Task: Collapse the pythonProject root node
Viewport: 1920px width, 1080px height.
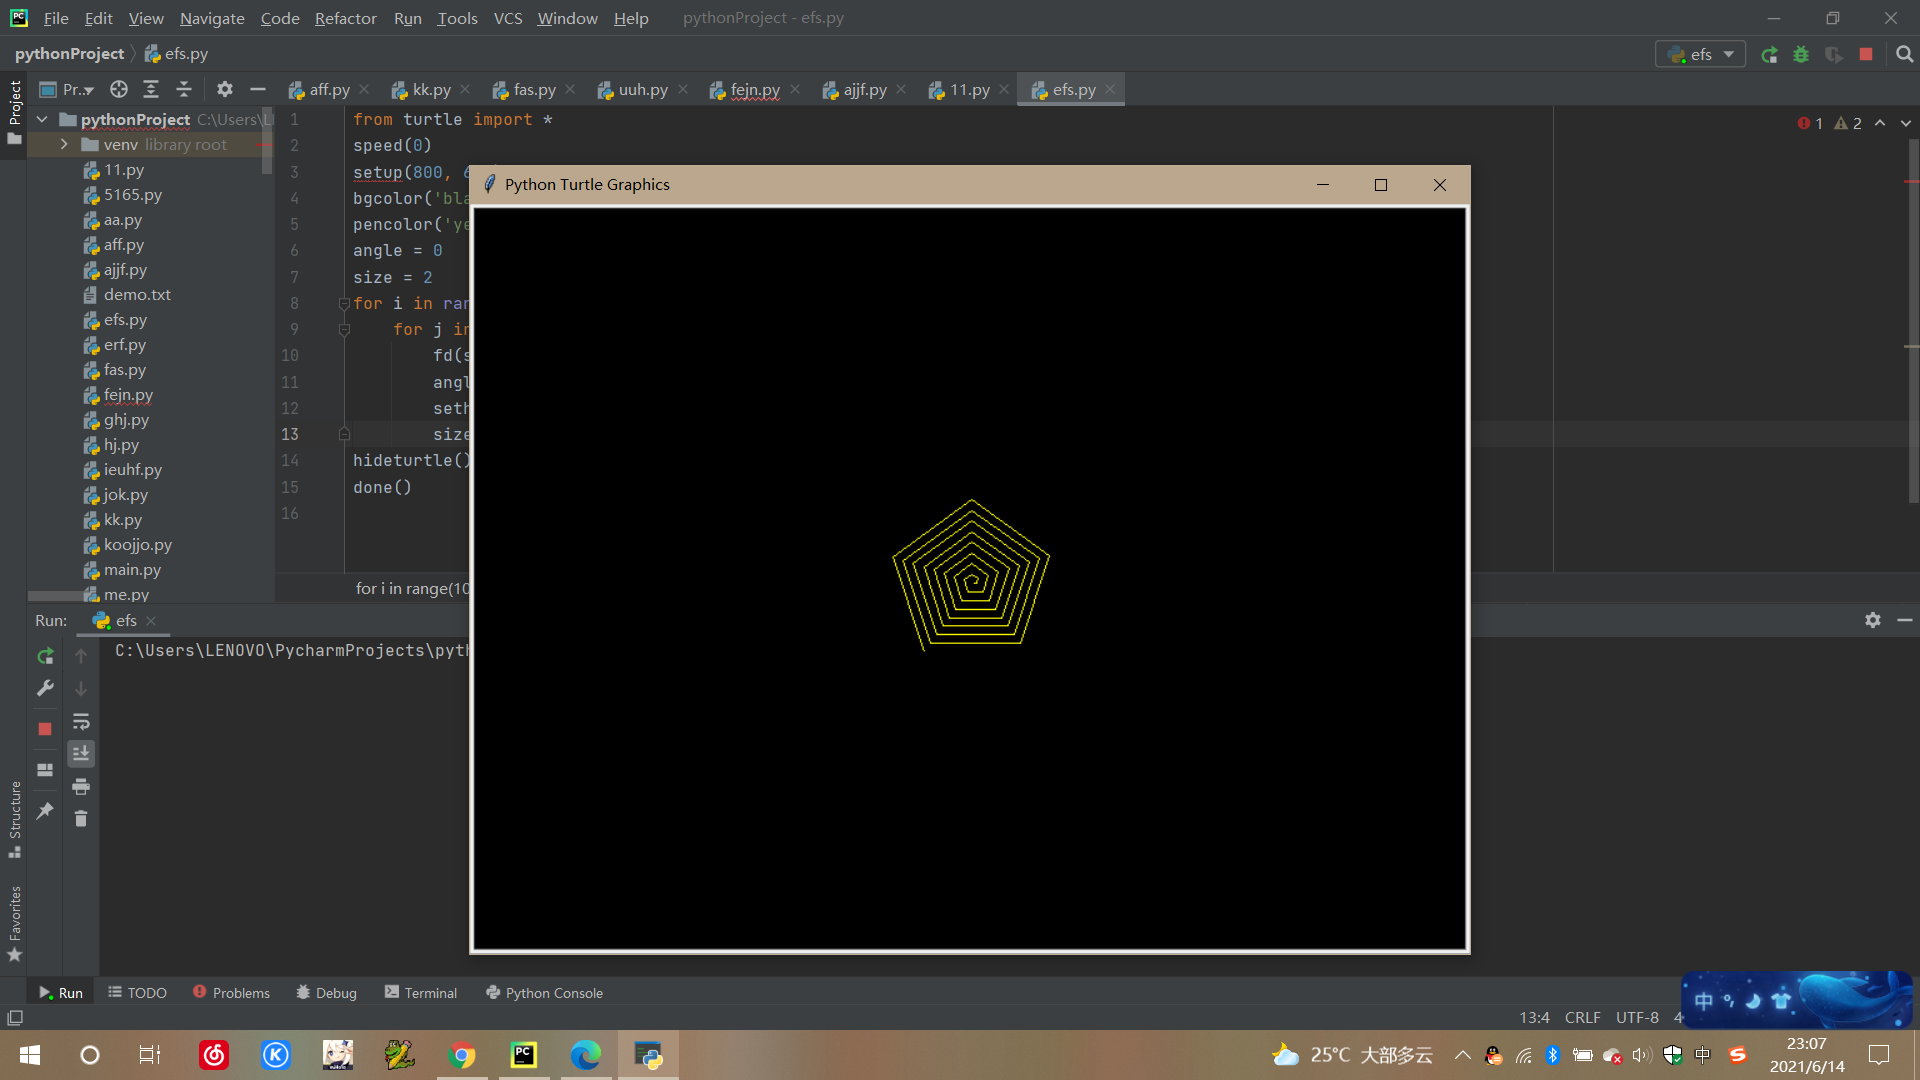Action: (x=42, y=119)
